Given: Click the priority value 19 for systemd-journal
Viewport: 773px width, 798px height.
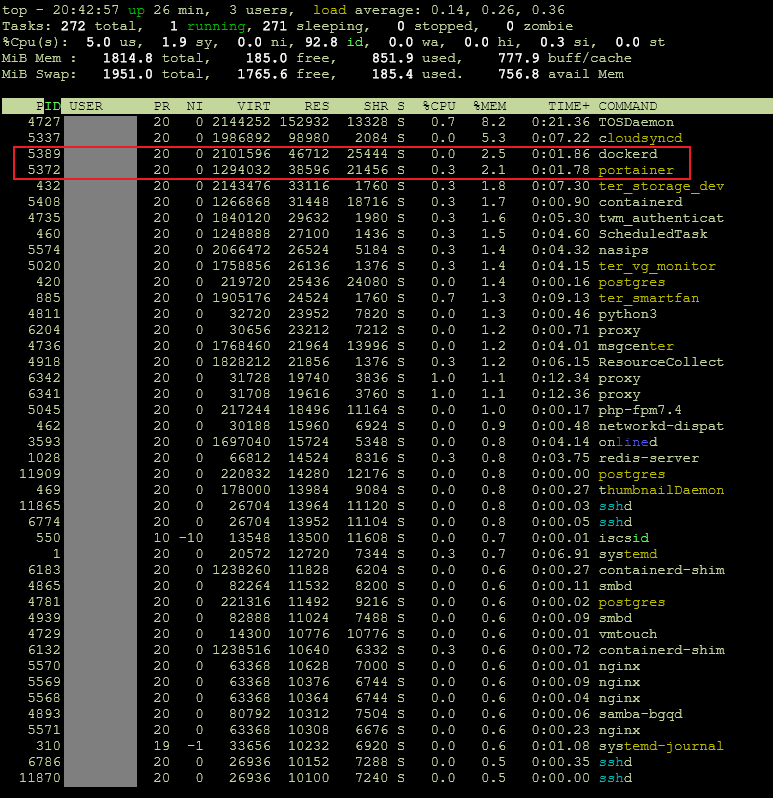Looking at the screenshot, I should 161,746.
